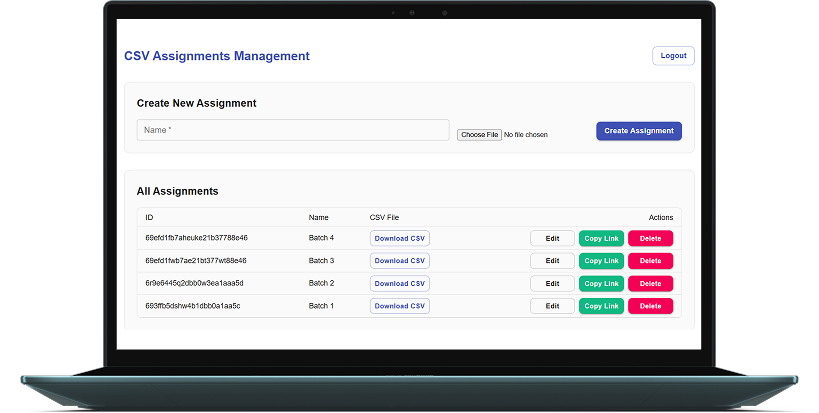The image size is (819, 413).
Task: Delete the Batch 3 assignment
Action: 650,261
